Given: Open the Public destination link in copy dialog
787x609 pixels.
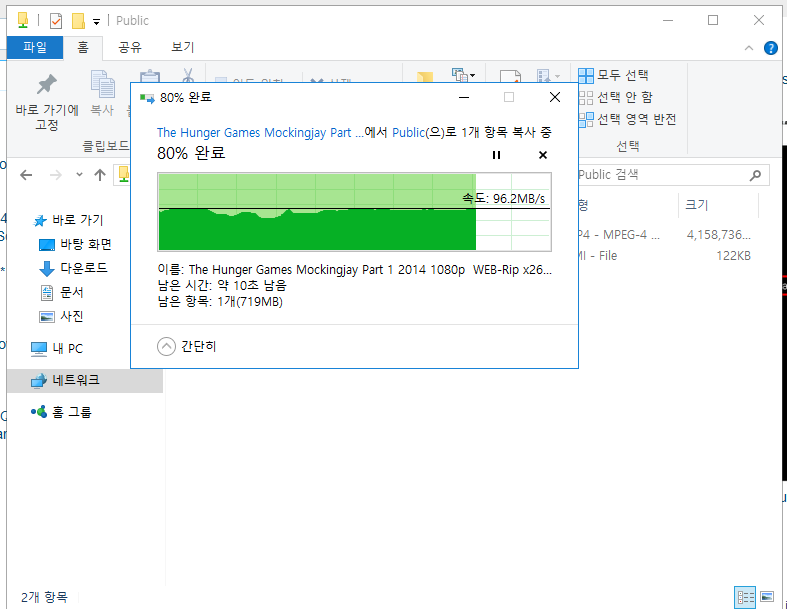Looking at the screenshot, I should tap(408, 133).
